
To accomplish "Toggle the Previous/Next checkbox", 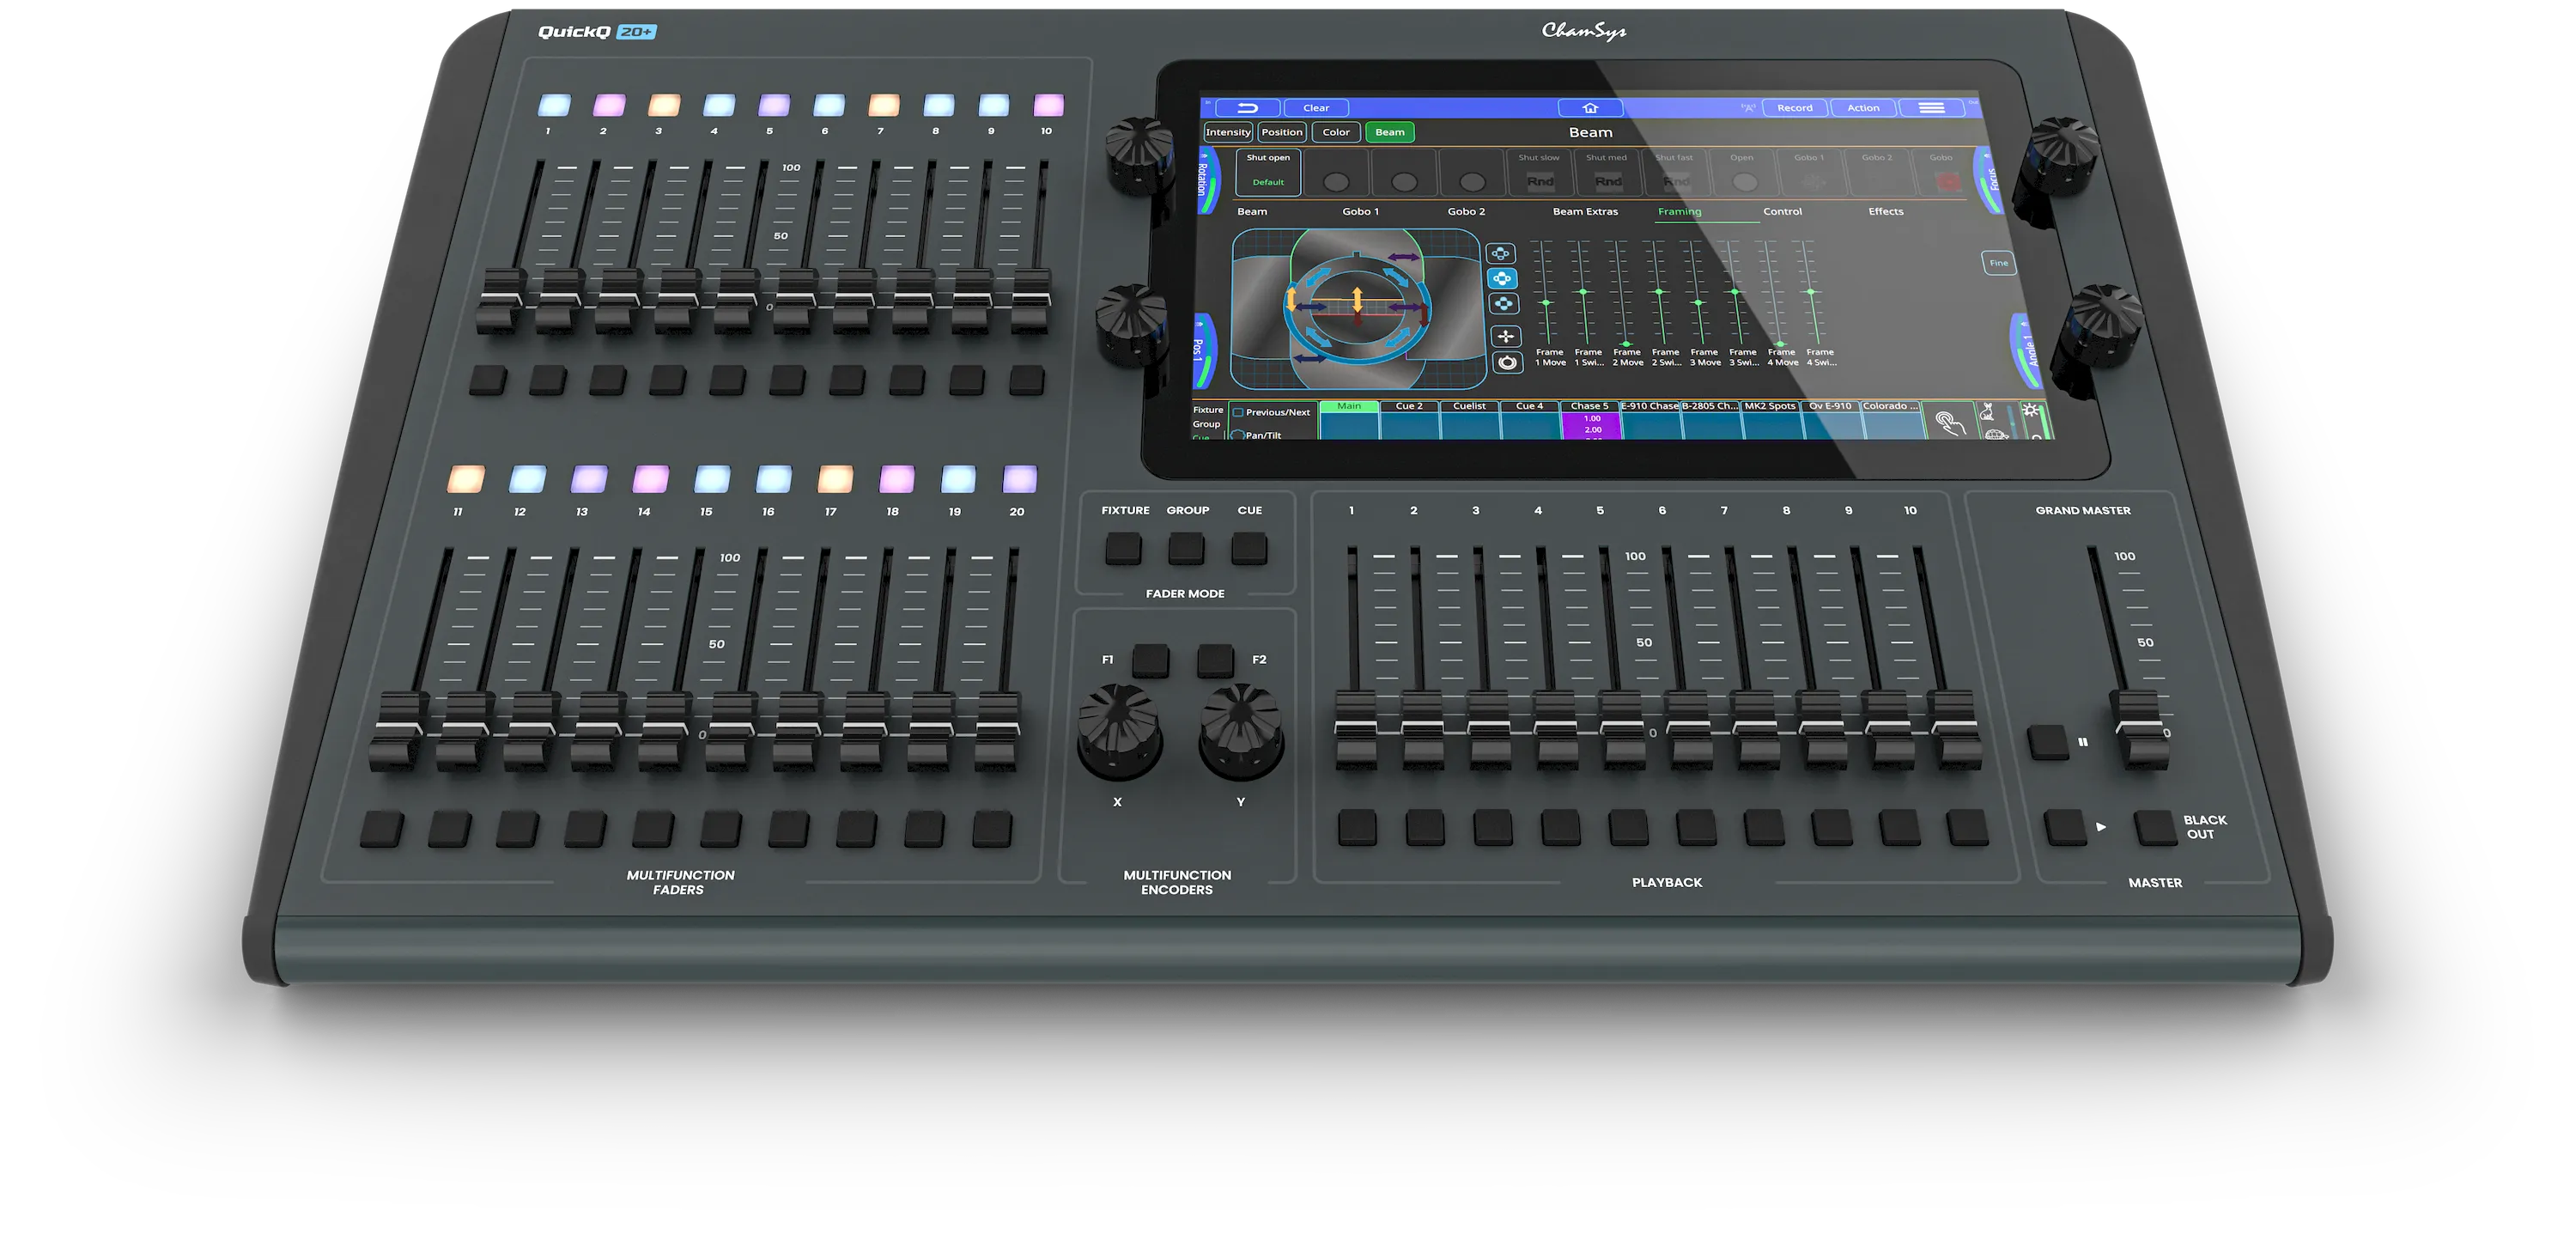I will 1238,412.
